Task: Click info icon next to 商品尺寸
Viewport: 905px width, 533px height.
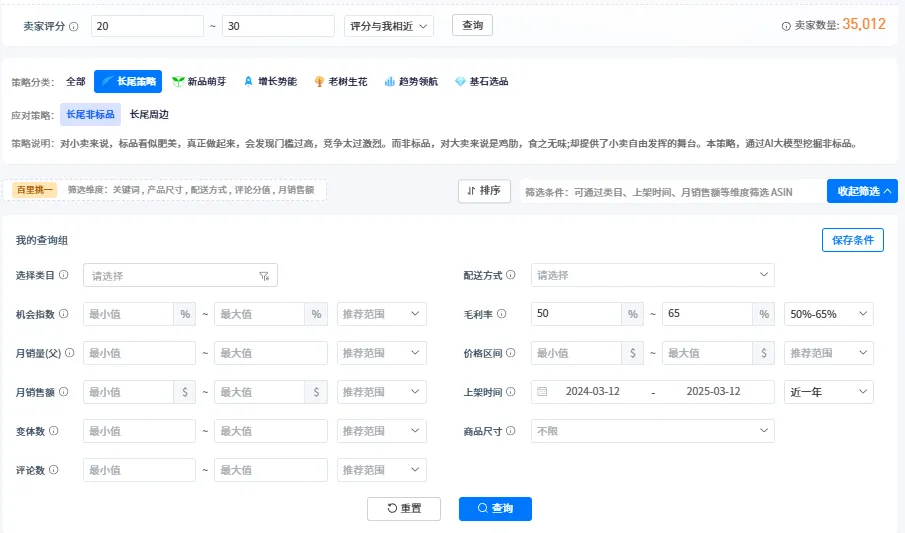Action: [x=510, y=431]
